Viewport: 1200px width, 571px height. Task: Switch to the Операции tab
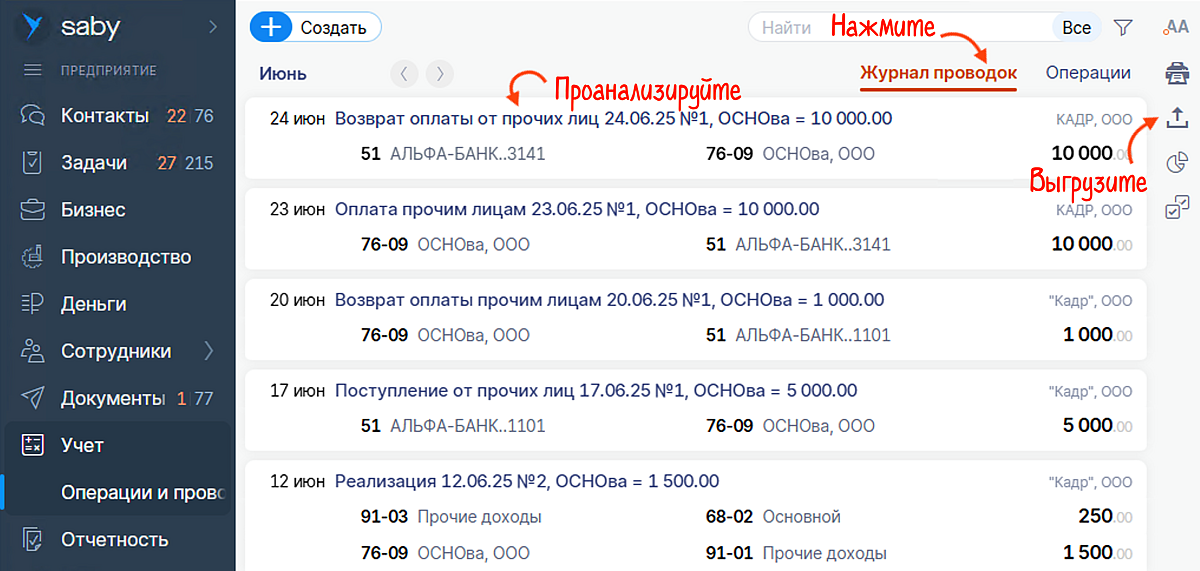click(1088, 73)
